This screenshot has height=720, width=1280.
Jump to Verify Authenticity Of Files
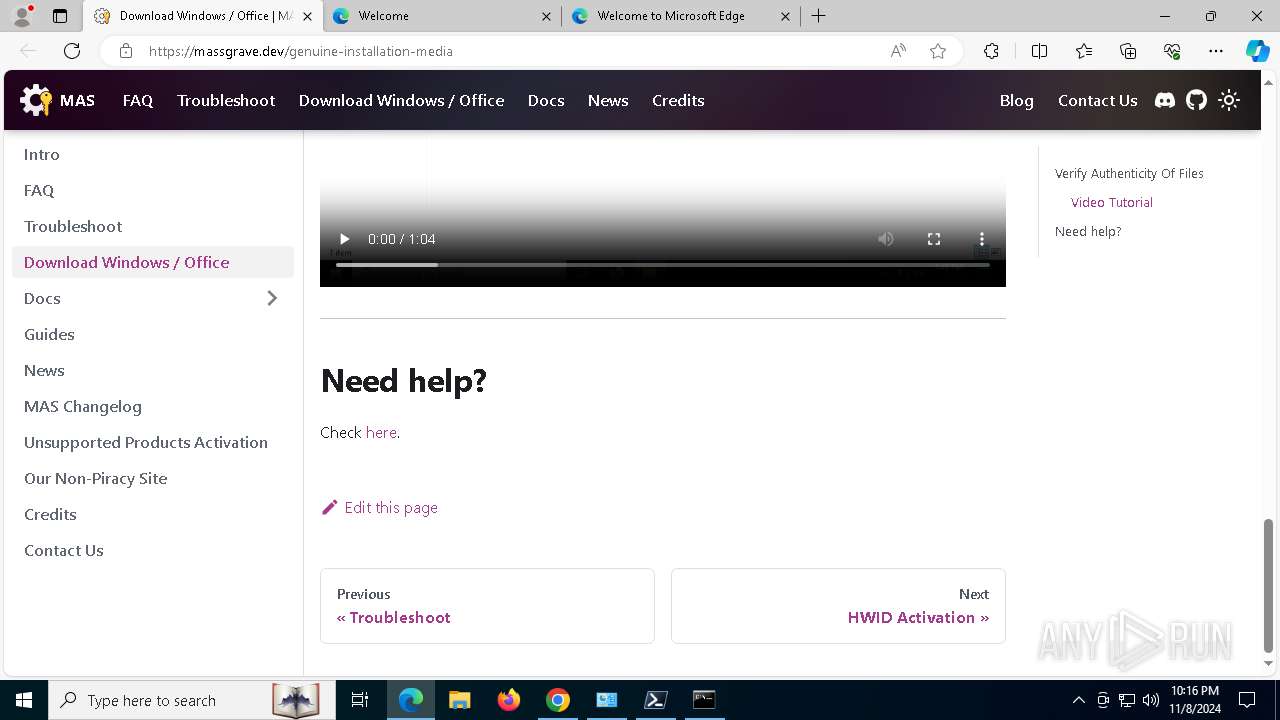coord(1129,173)
